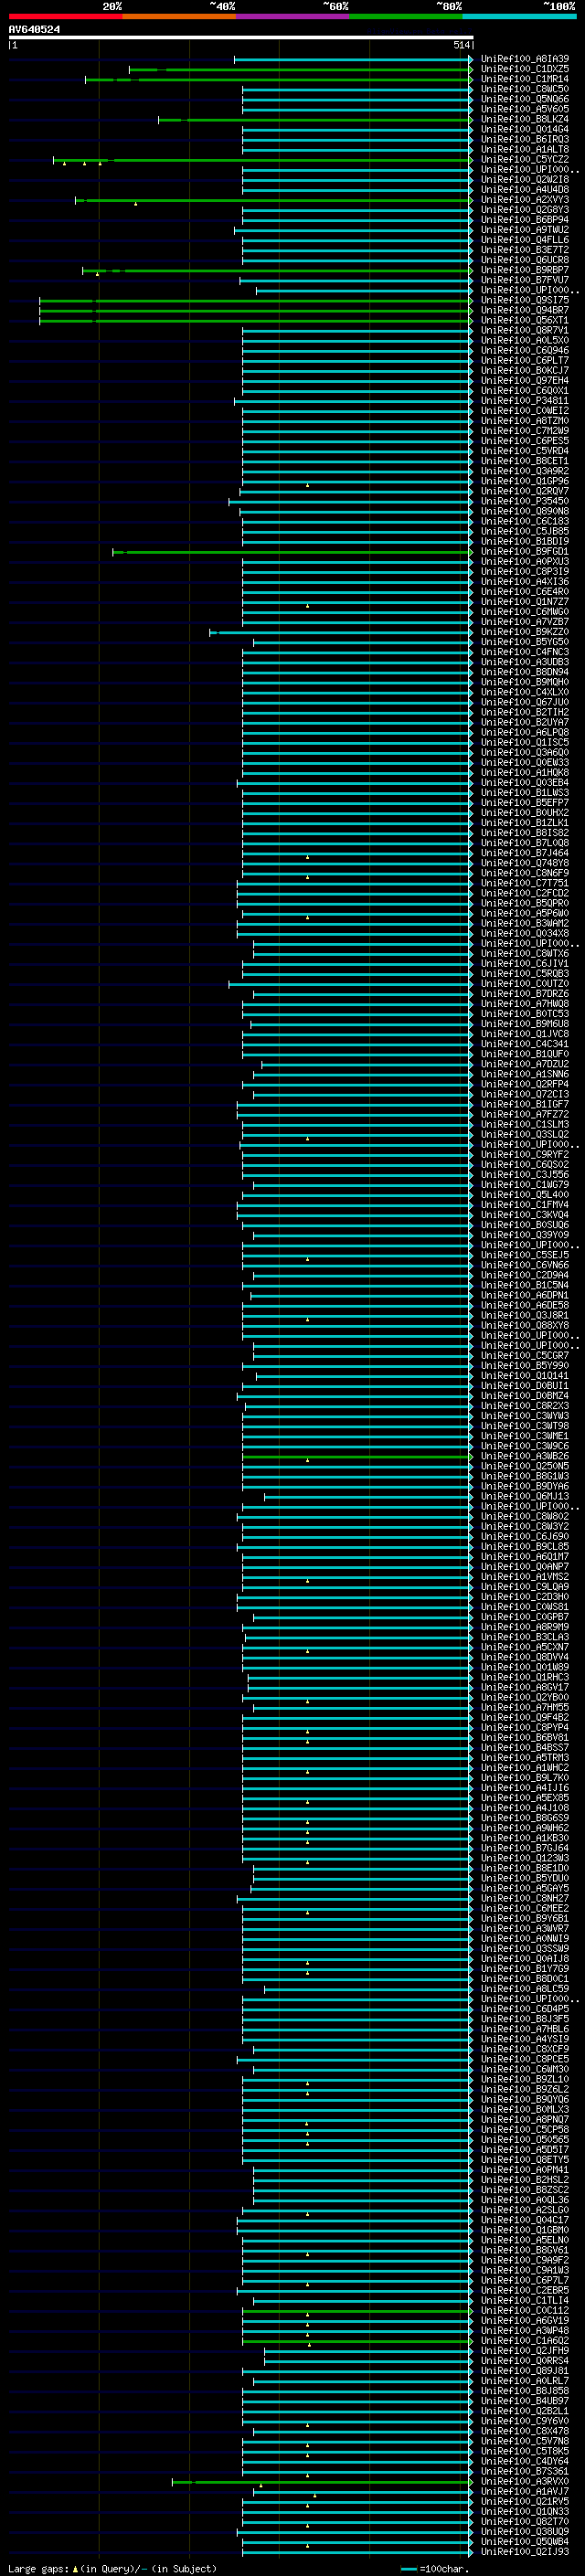Click the Large gaps legend text
The image size is (585, 2576).
point(112,2569)
